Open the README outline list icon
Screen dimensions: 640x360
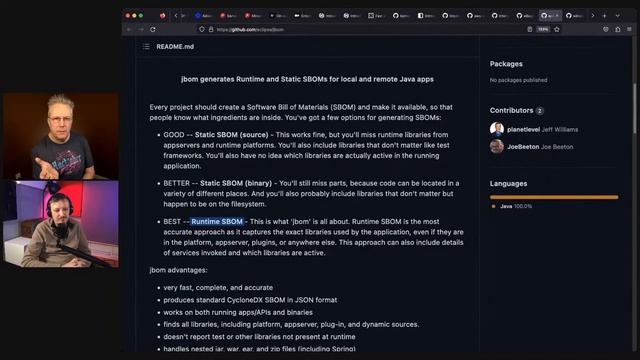146,47
